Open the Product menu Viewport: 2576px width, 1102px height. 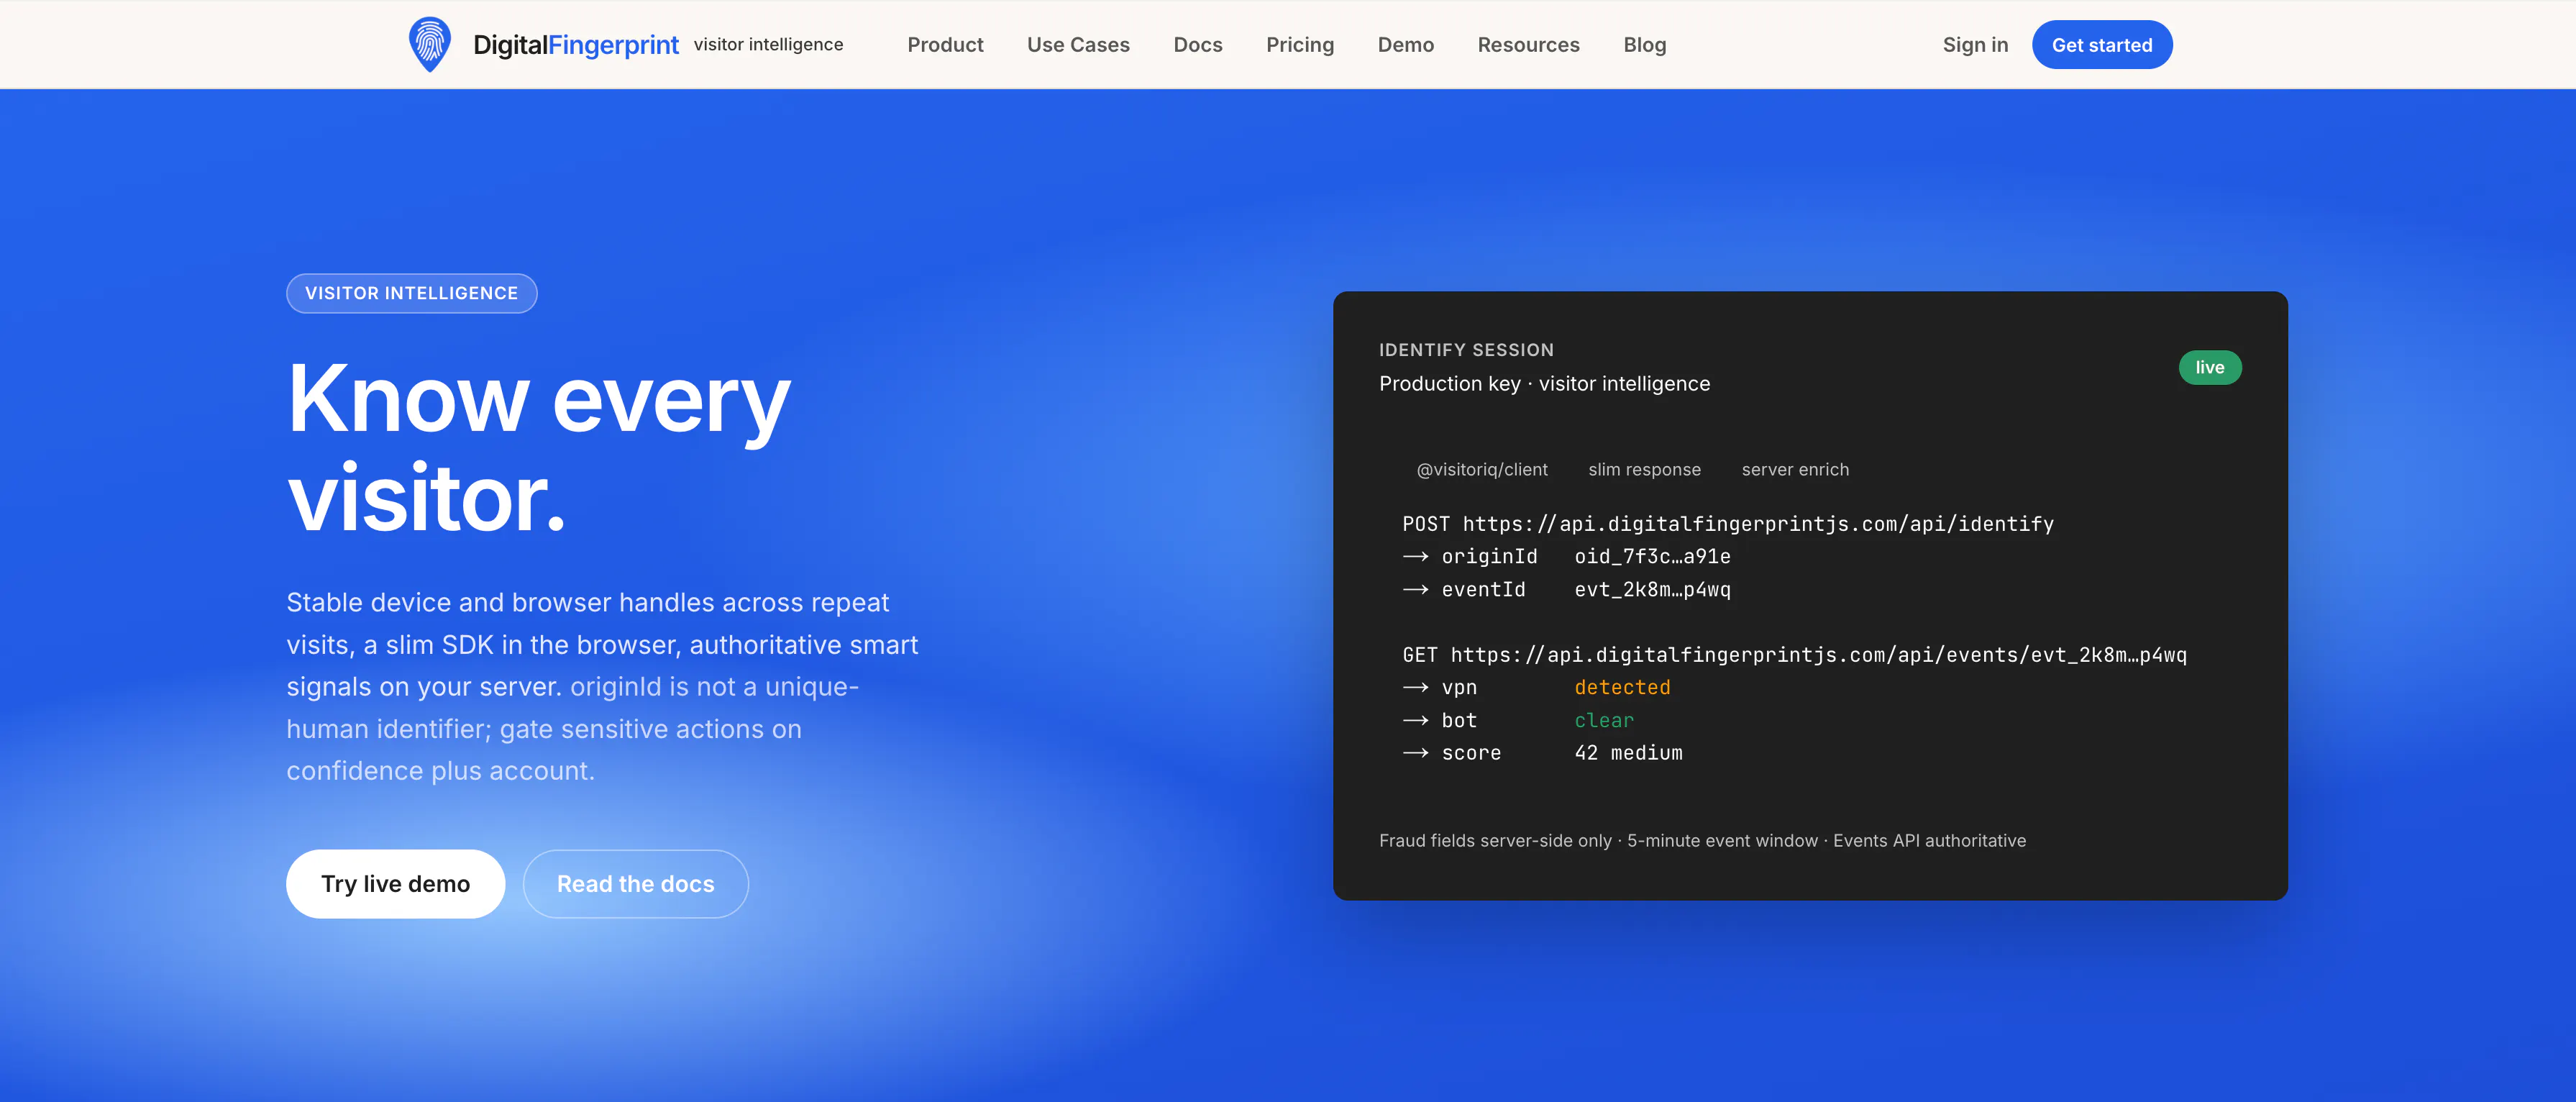coord(945,45)
